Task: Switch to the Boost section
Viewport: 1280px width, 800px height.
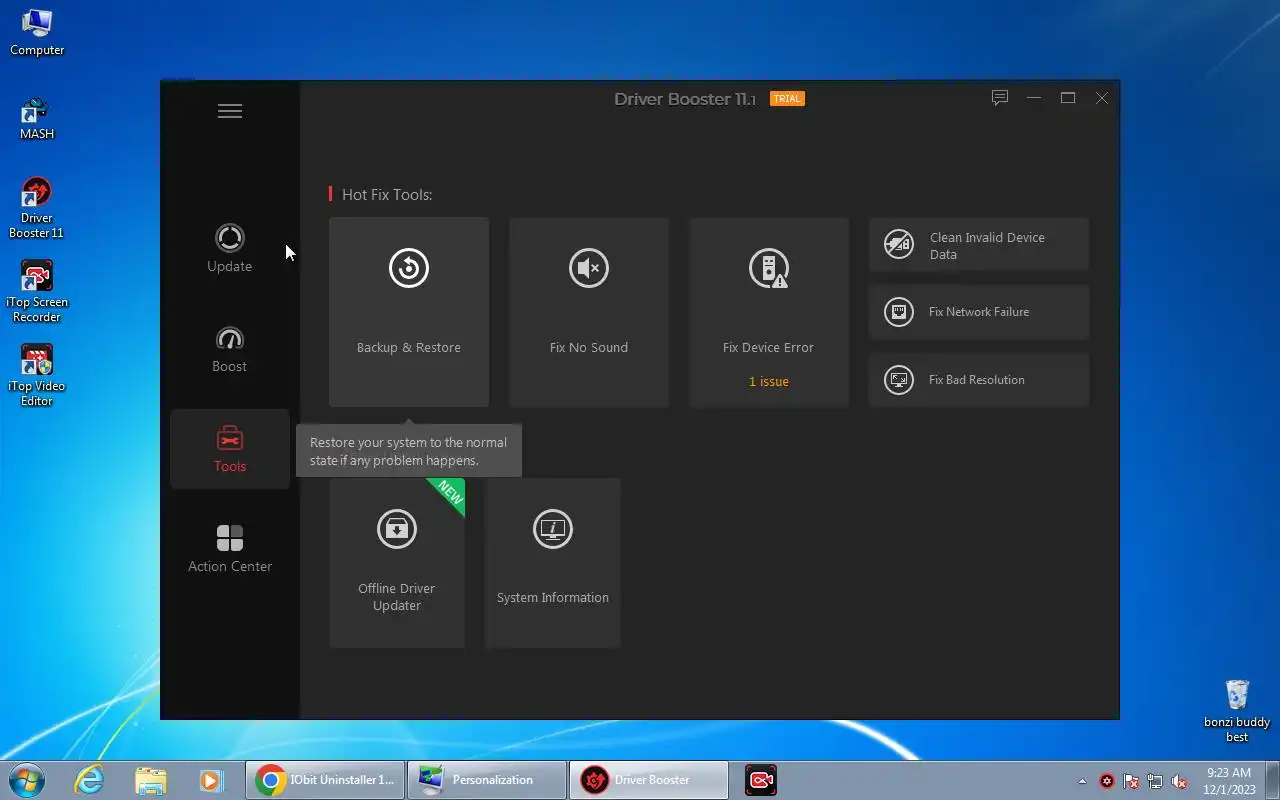Action: pos(230,349)
